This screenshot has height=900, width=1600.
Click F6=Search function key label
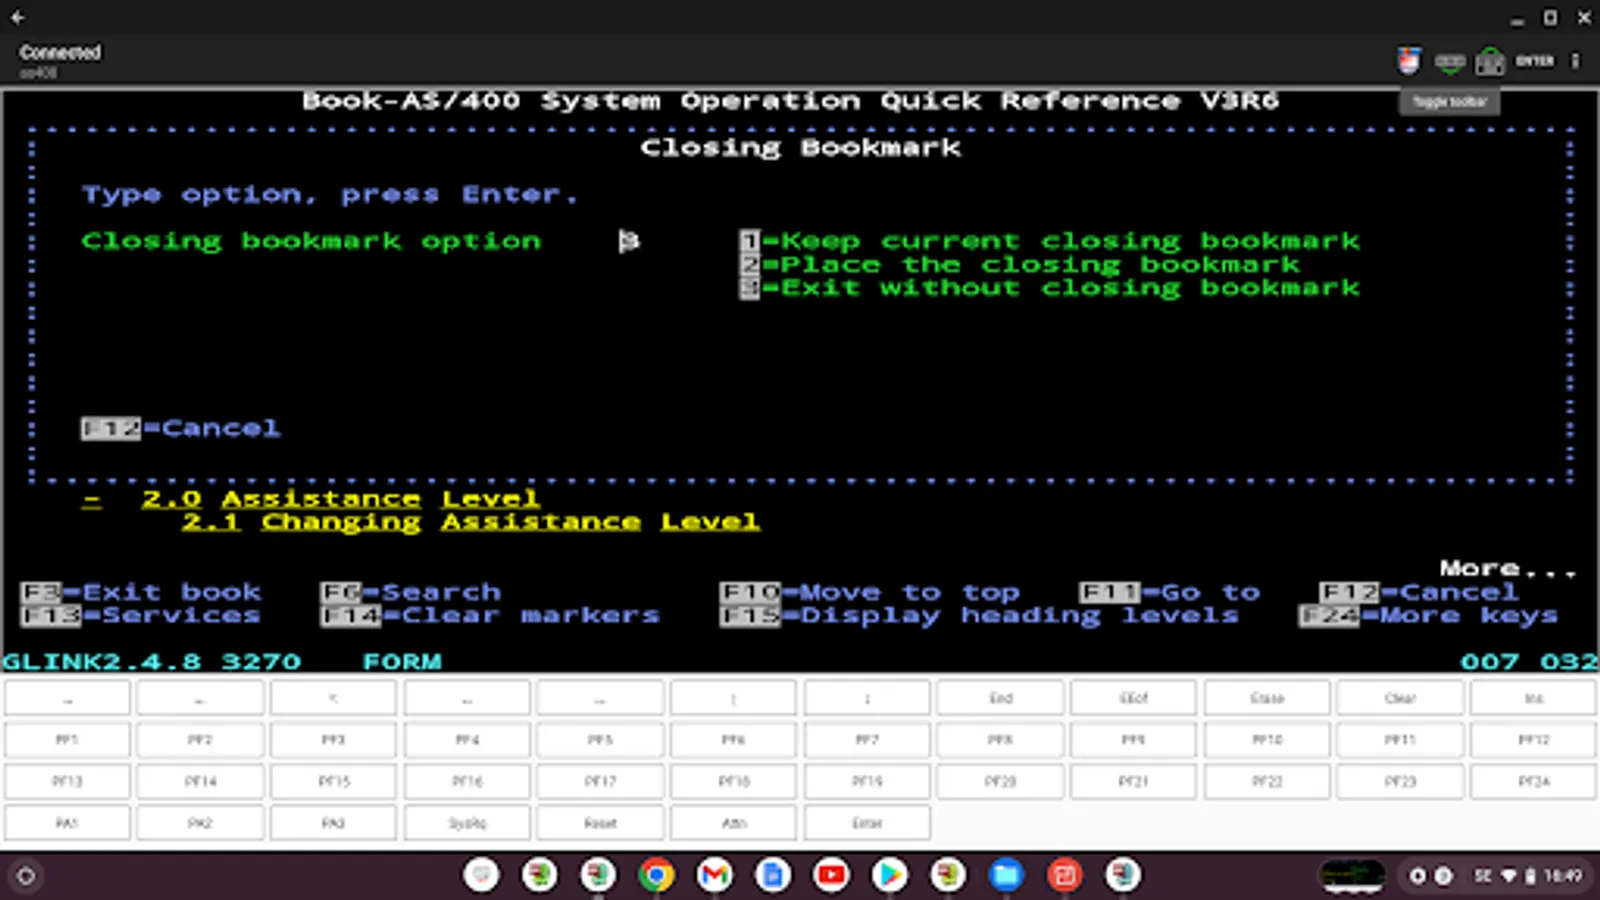(x=411, y=592)
